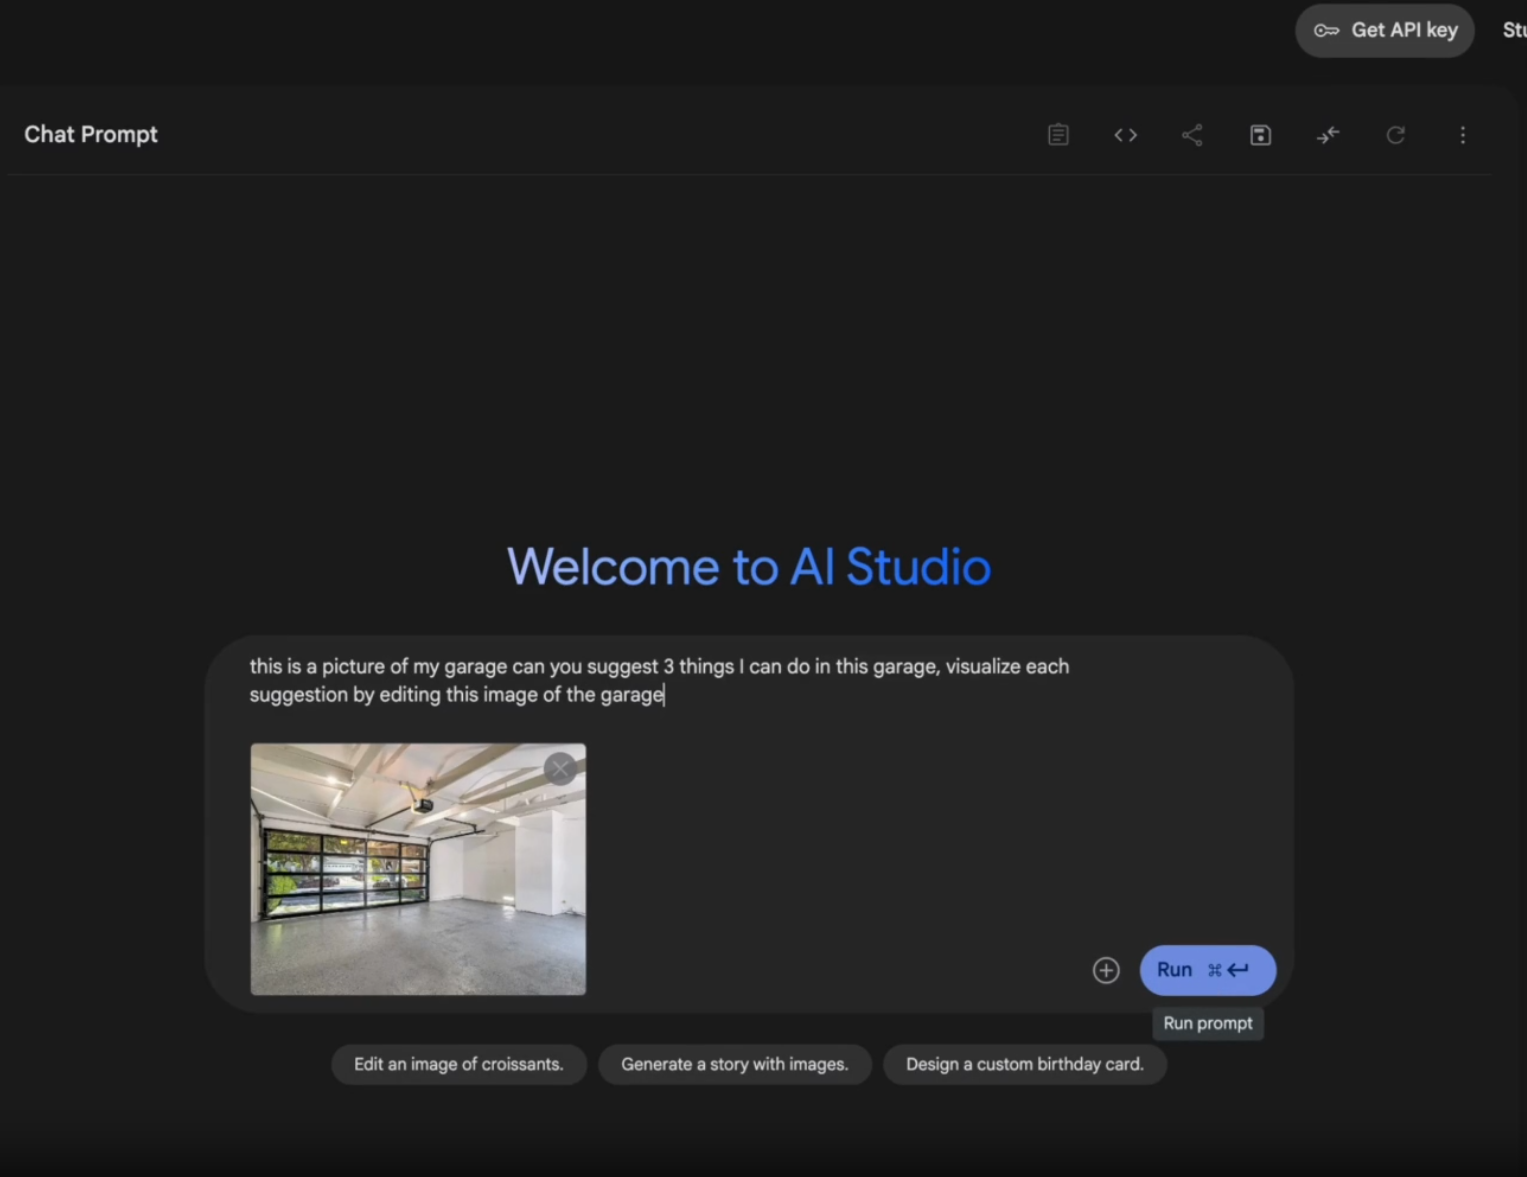Choose 'Generate a story with images' suggestion
This screenshot has width=1527, height=1177.
click(735, 1064)
